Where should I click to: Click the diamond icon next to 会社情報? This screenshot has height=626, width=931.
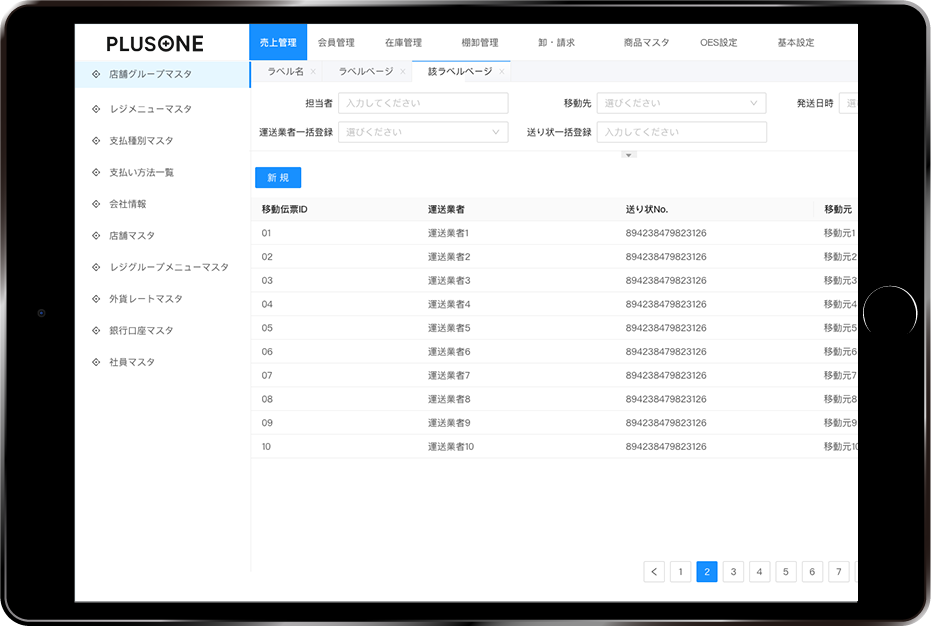pyautogui.click(x=96, y=204)
